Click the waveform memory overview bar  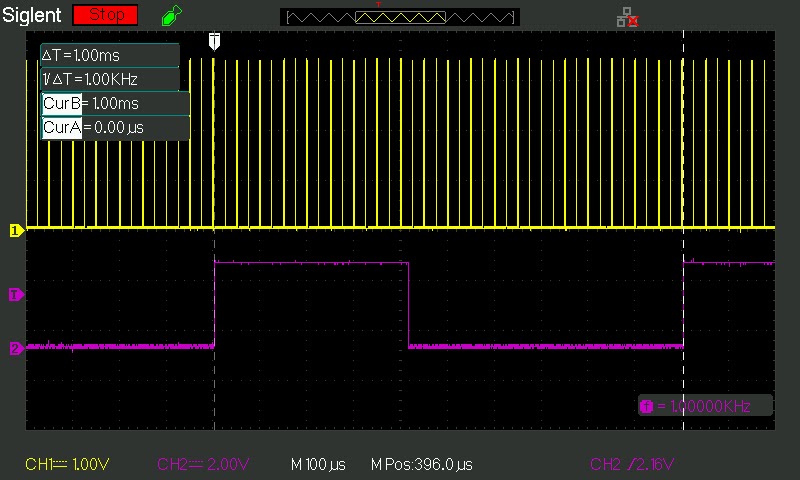click(x=400, y=17)
